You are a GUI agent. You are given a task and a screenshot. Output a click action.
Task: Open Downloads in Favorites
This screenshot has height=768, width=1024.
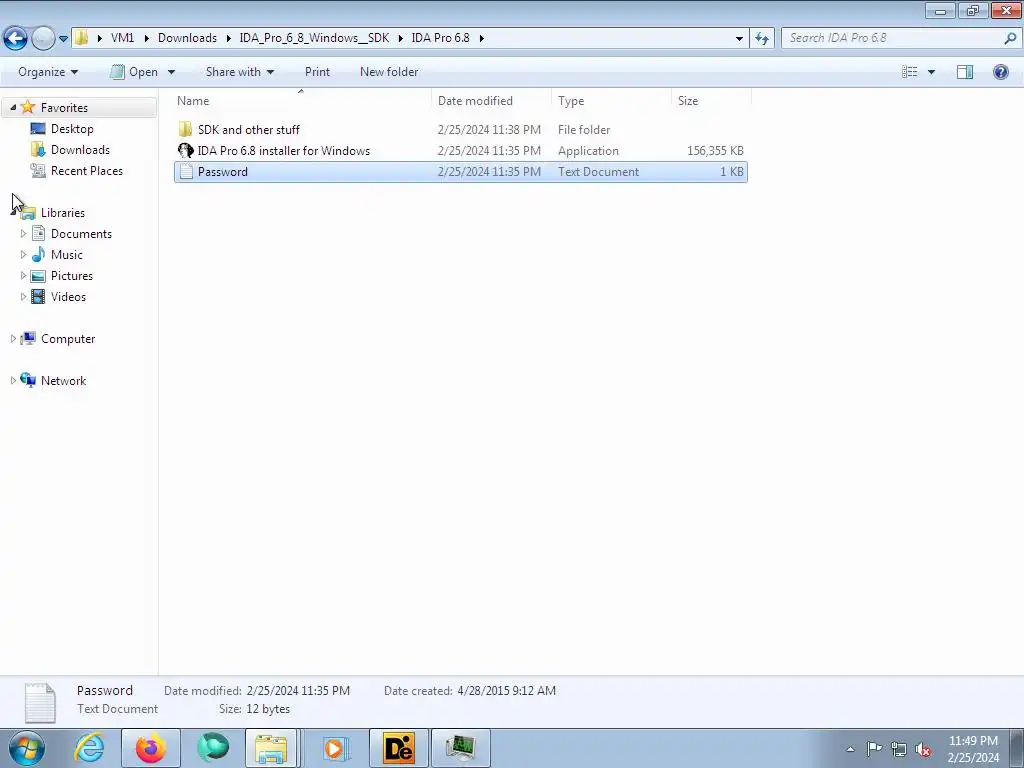click(x=80, y=150)
